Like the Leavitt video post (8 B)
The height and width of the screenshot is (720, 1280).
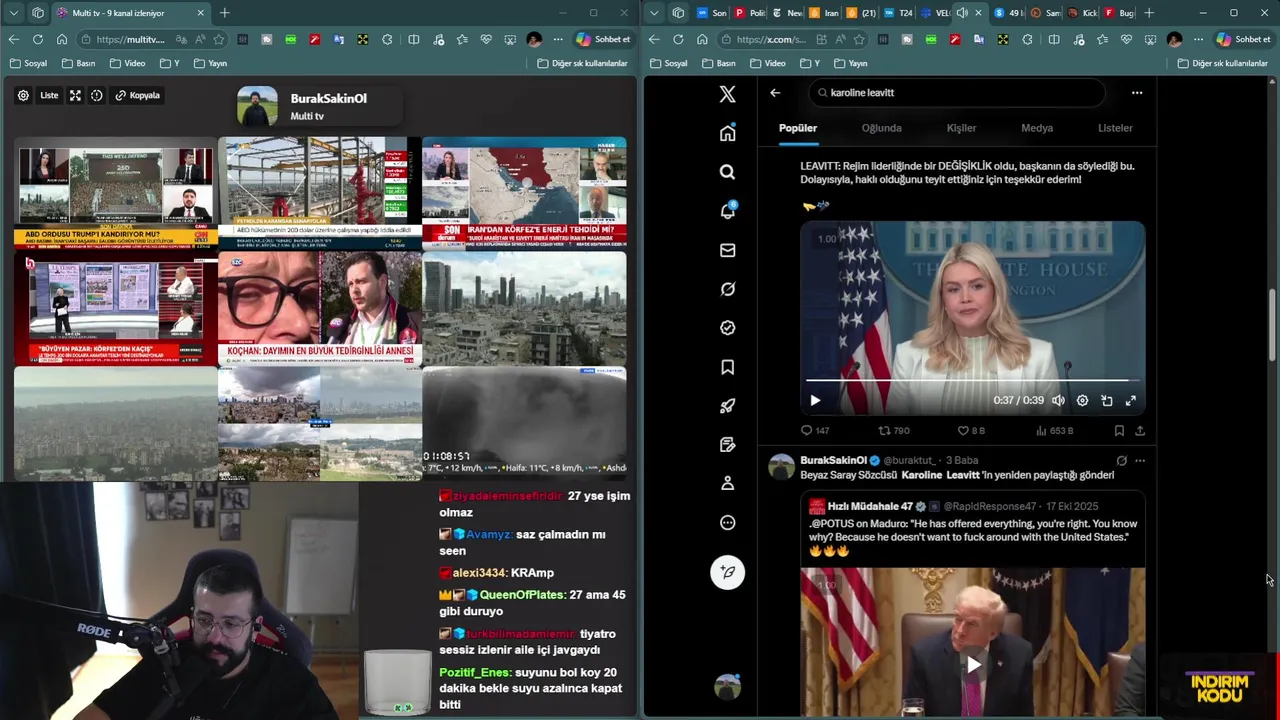[971, 431]
